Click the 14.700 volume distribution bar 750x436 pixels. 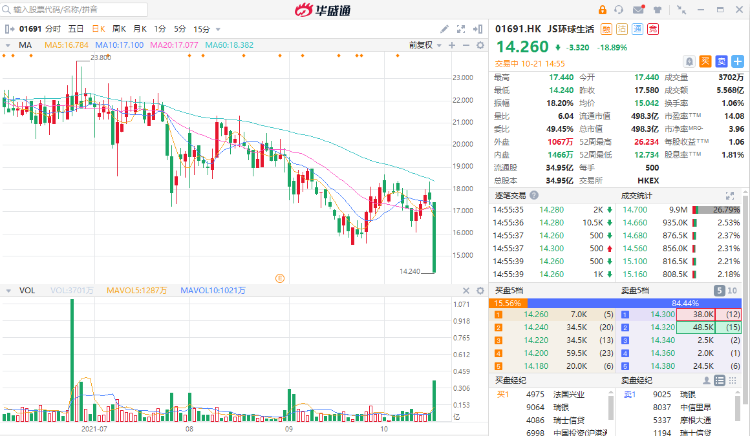pyautogui.click(x=716, y=210)
